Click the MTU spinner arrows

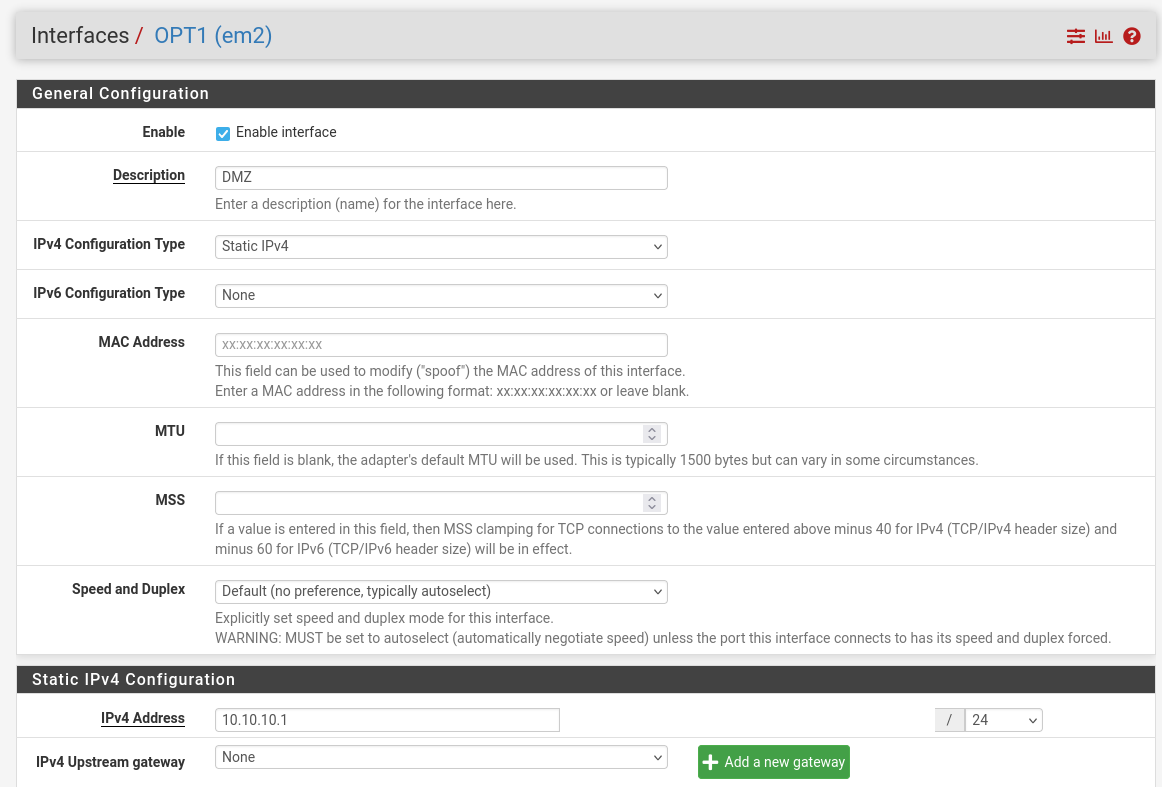tap(652, 433)
